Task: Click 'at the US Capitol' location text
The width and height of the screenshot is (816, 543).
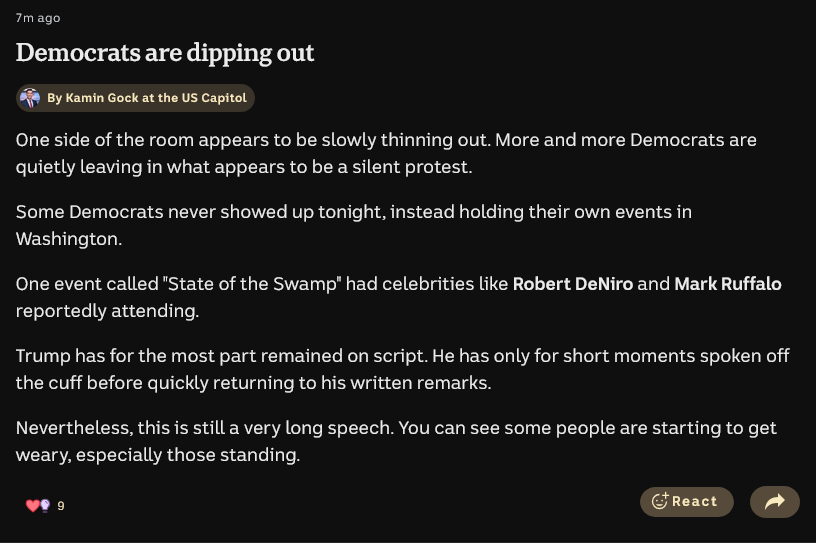Action: tap(194, 98)
